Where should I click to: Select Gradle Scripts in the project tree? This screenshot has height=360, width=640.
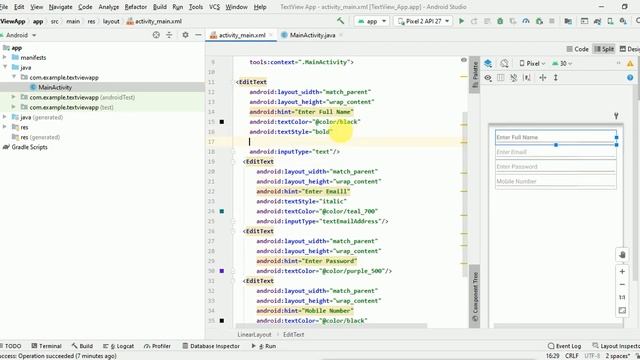point(29,147)
